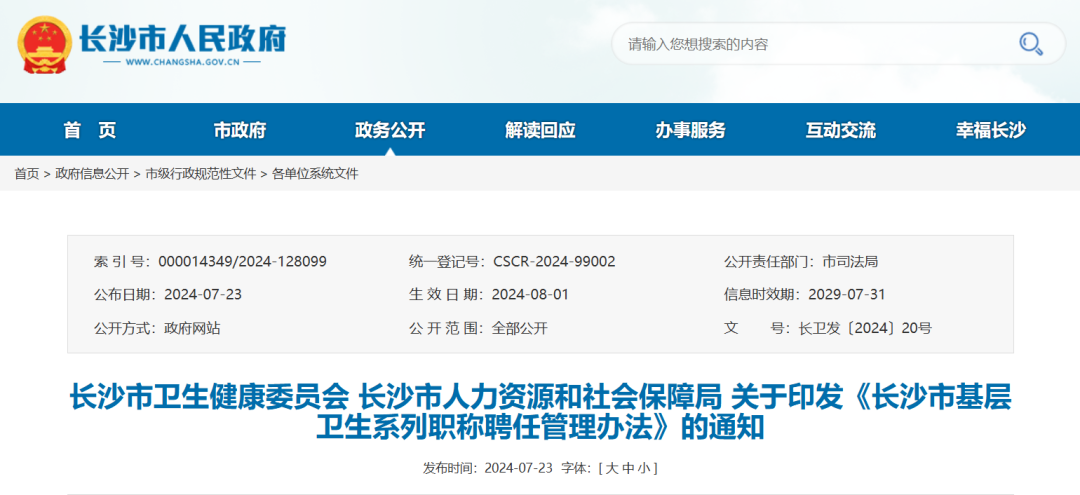This screenshot has height=495, width=1080.
Task: Click the search magnifier icon
Action: point(1030,44)
